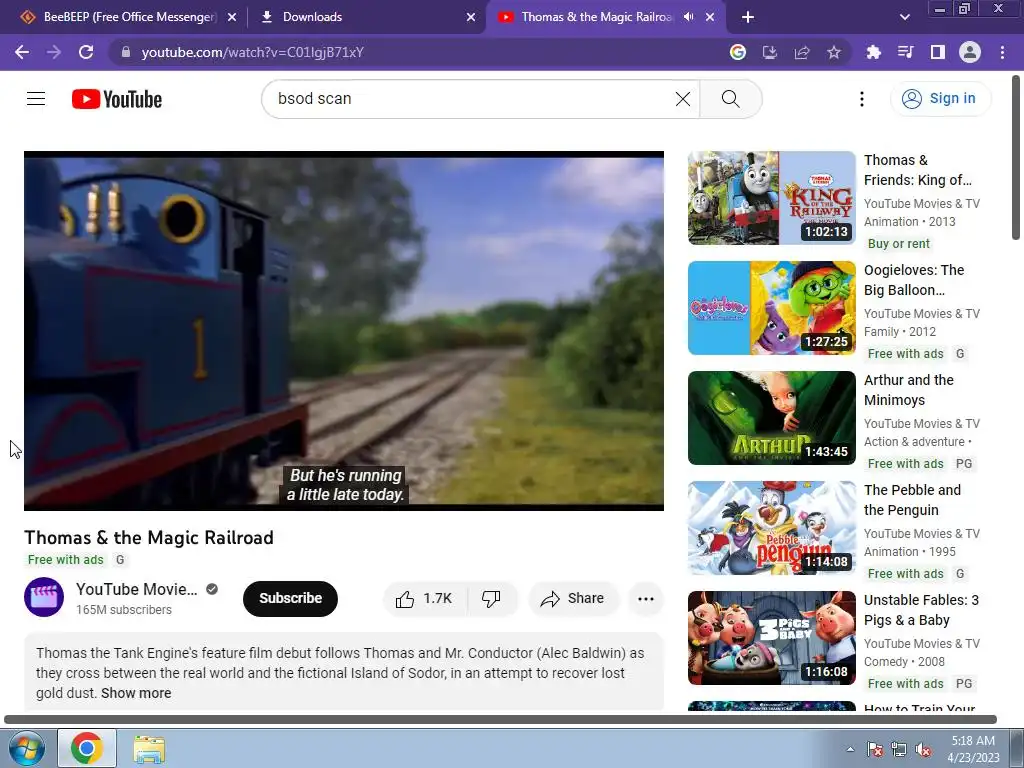Click the horizontal scrollbar at bottom

tap(500, 720)
